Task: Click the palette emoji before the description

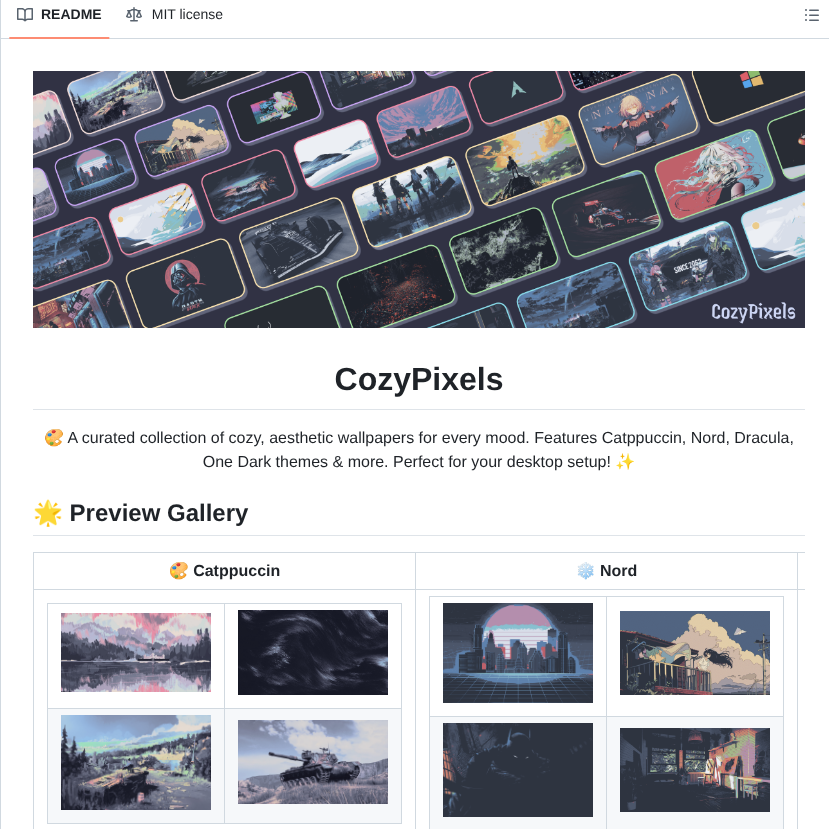Action: pyautogui.click(x=53, y=438)
